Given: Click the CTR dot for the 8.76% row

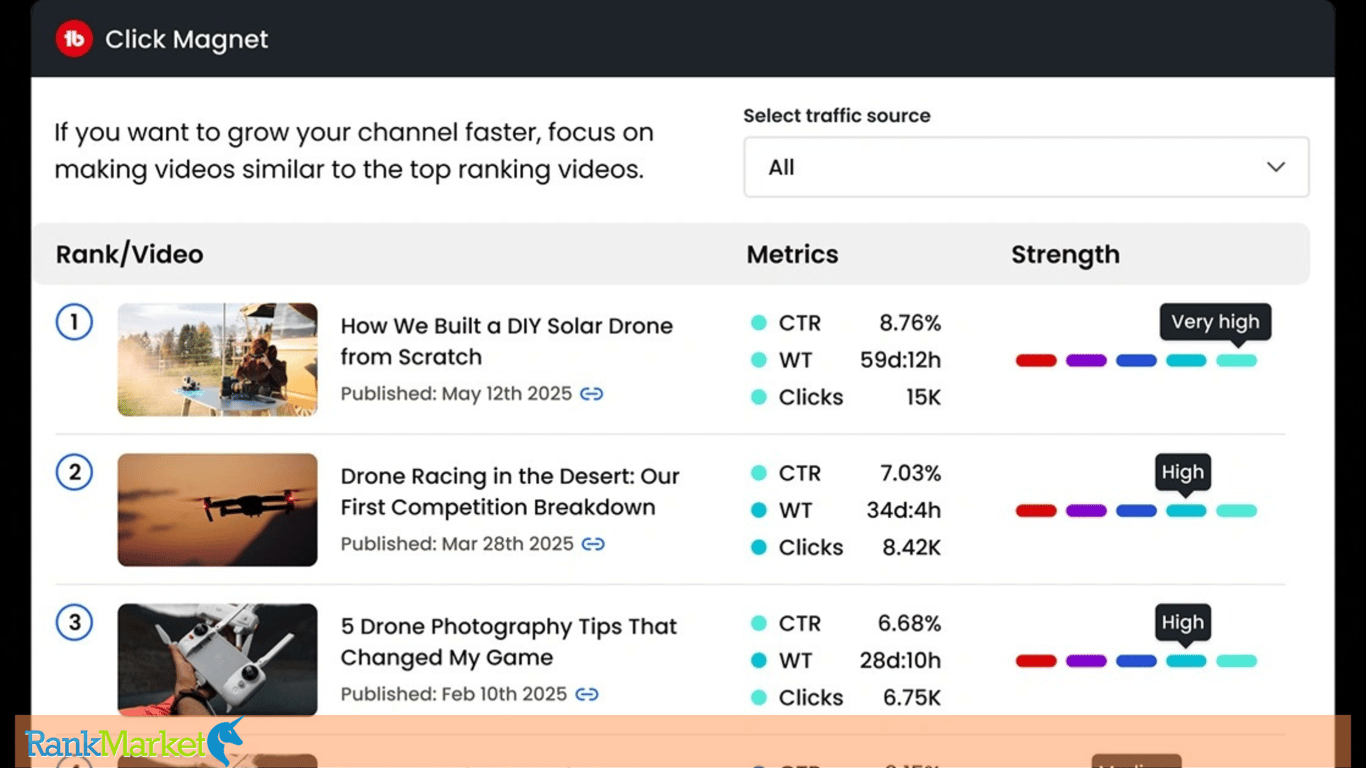Looking at the screenshot, I should click(x=759, y=323).
